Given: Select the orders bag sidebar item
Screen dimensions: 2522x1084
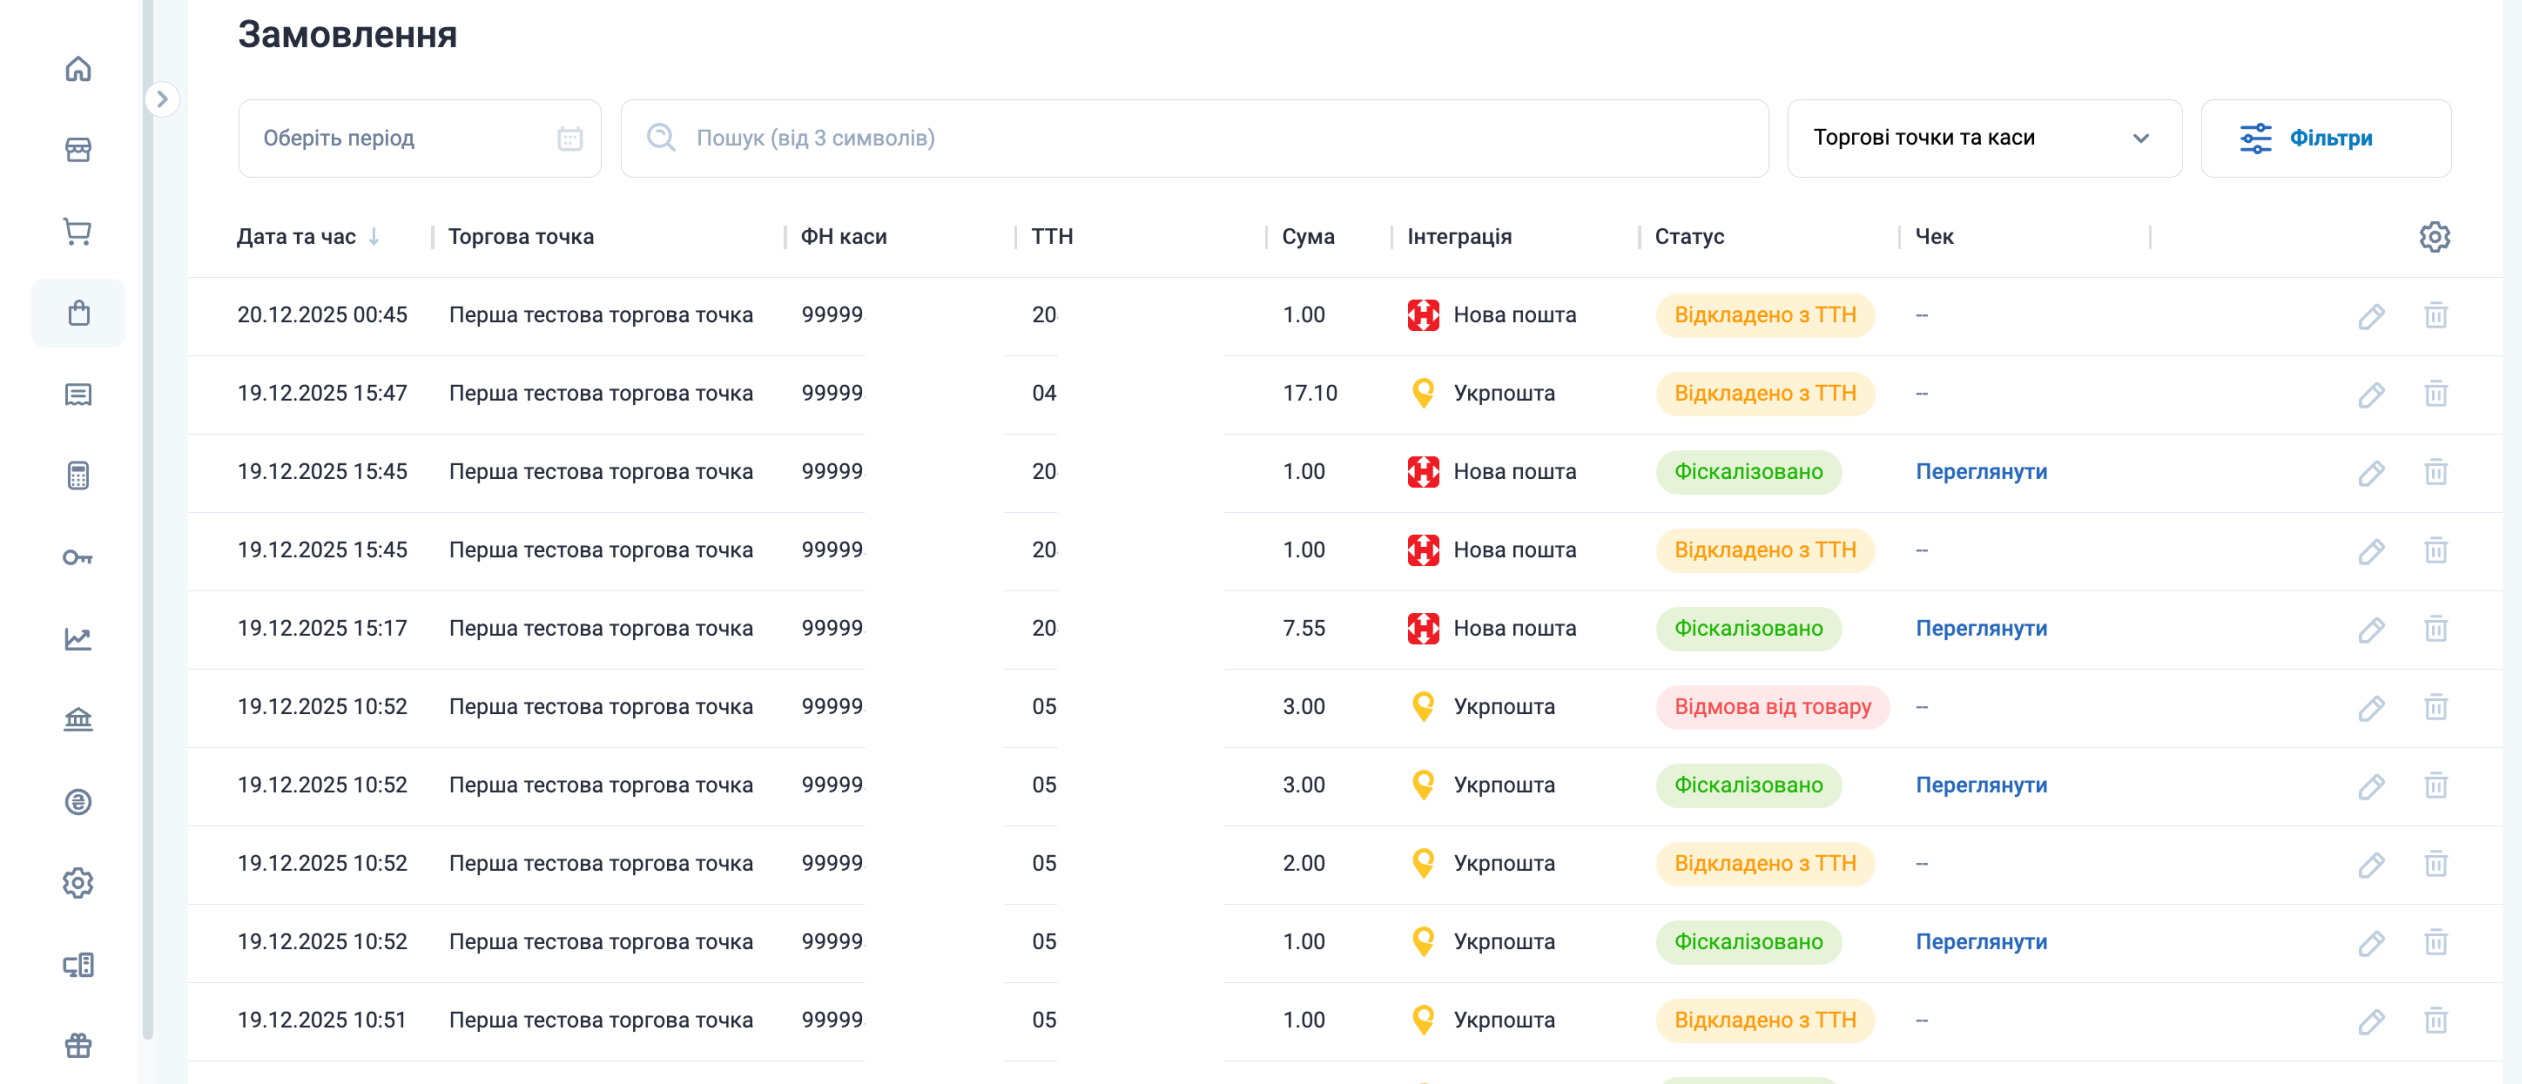Looking at the screenshot, I should point(78,313).
